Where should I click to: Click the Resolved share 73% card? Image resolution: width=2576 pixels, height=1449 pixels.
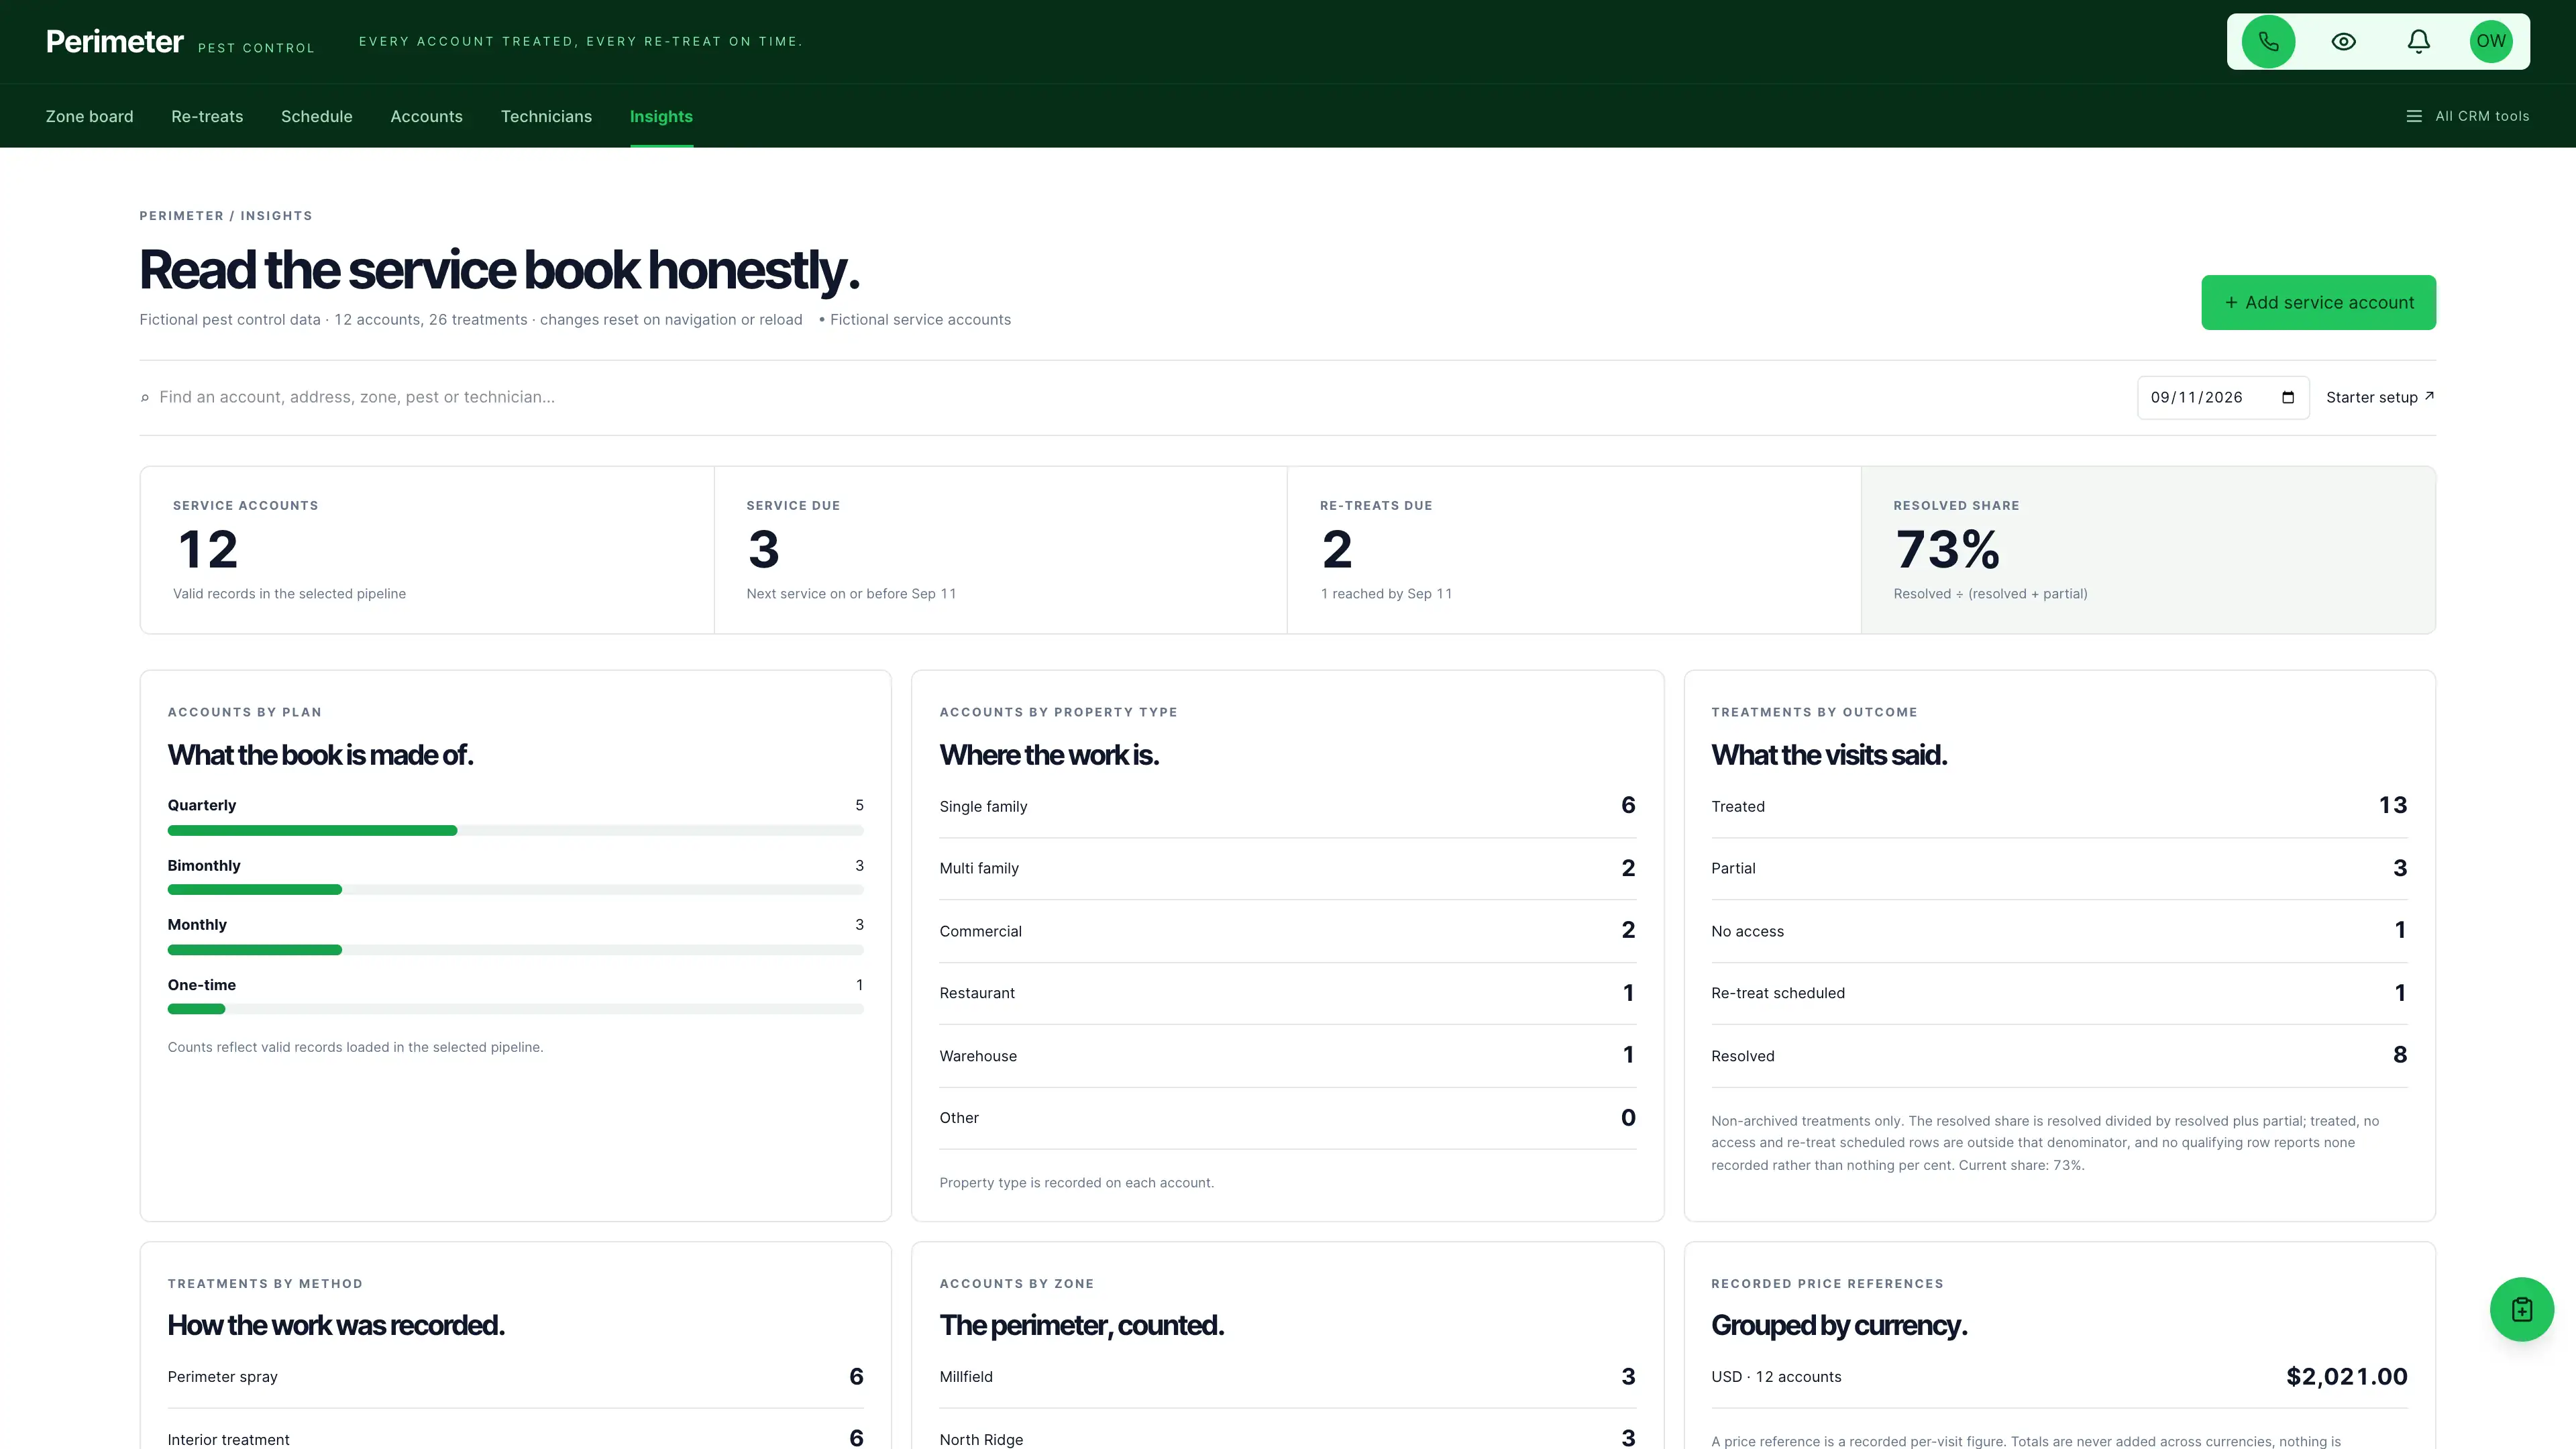pos(2148,549)
